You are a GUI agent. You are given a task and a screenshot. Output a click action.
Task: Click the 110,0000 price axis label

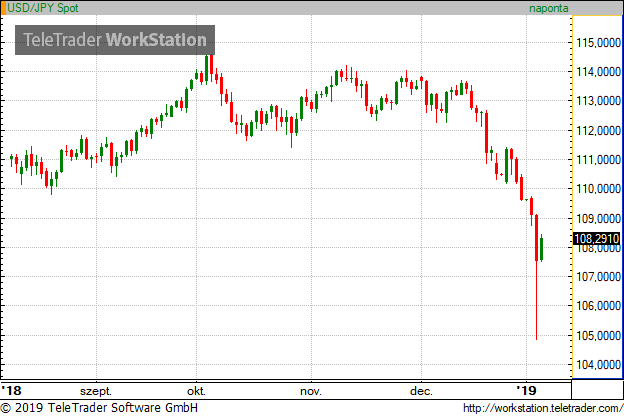[x=599, y=189]
